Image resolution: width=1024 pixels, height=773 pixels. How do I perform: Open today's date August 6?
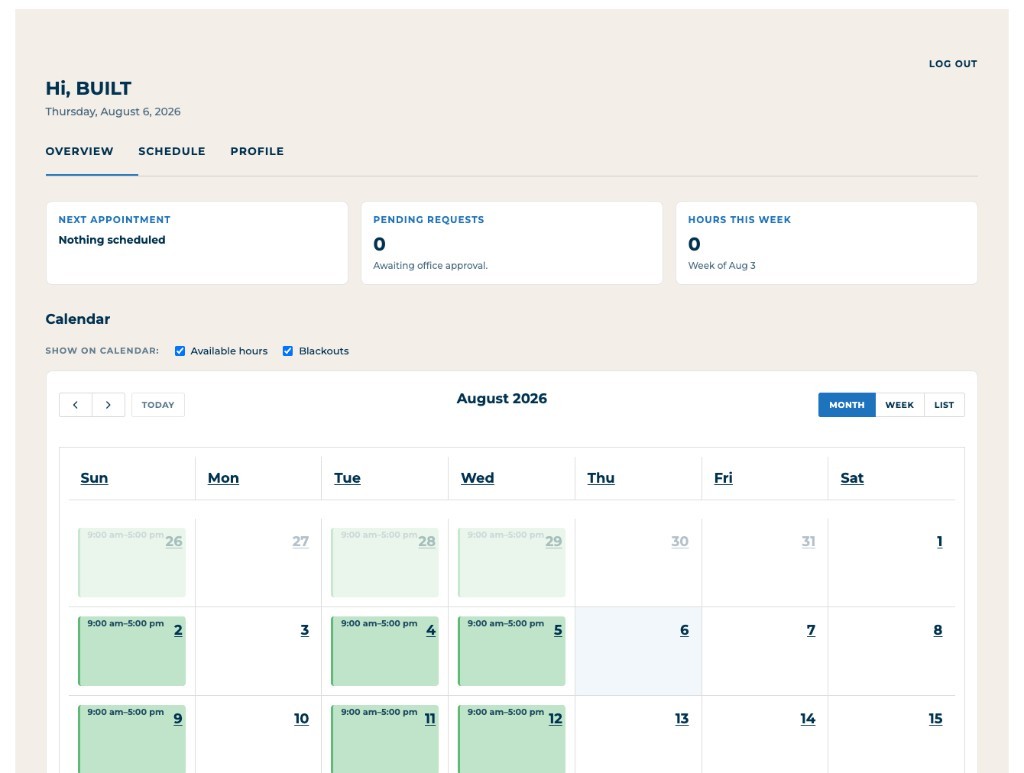point(684,630)
